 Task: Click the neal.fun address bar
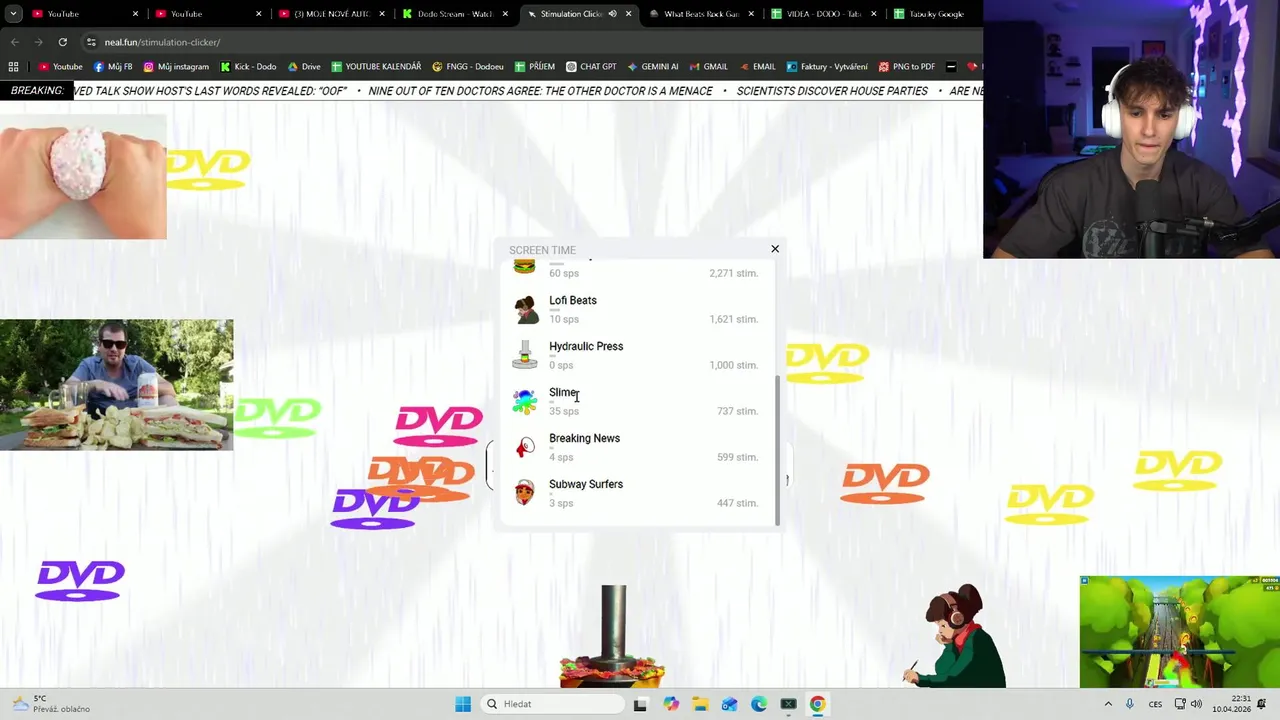point(530,42)
